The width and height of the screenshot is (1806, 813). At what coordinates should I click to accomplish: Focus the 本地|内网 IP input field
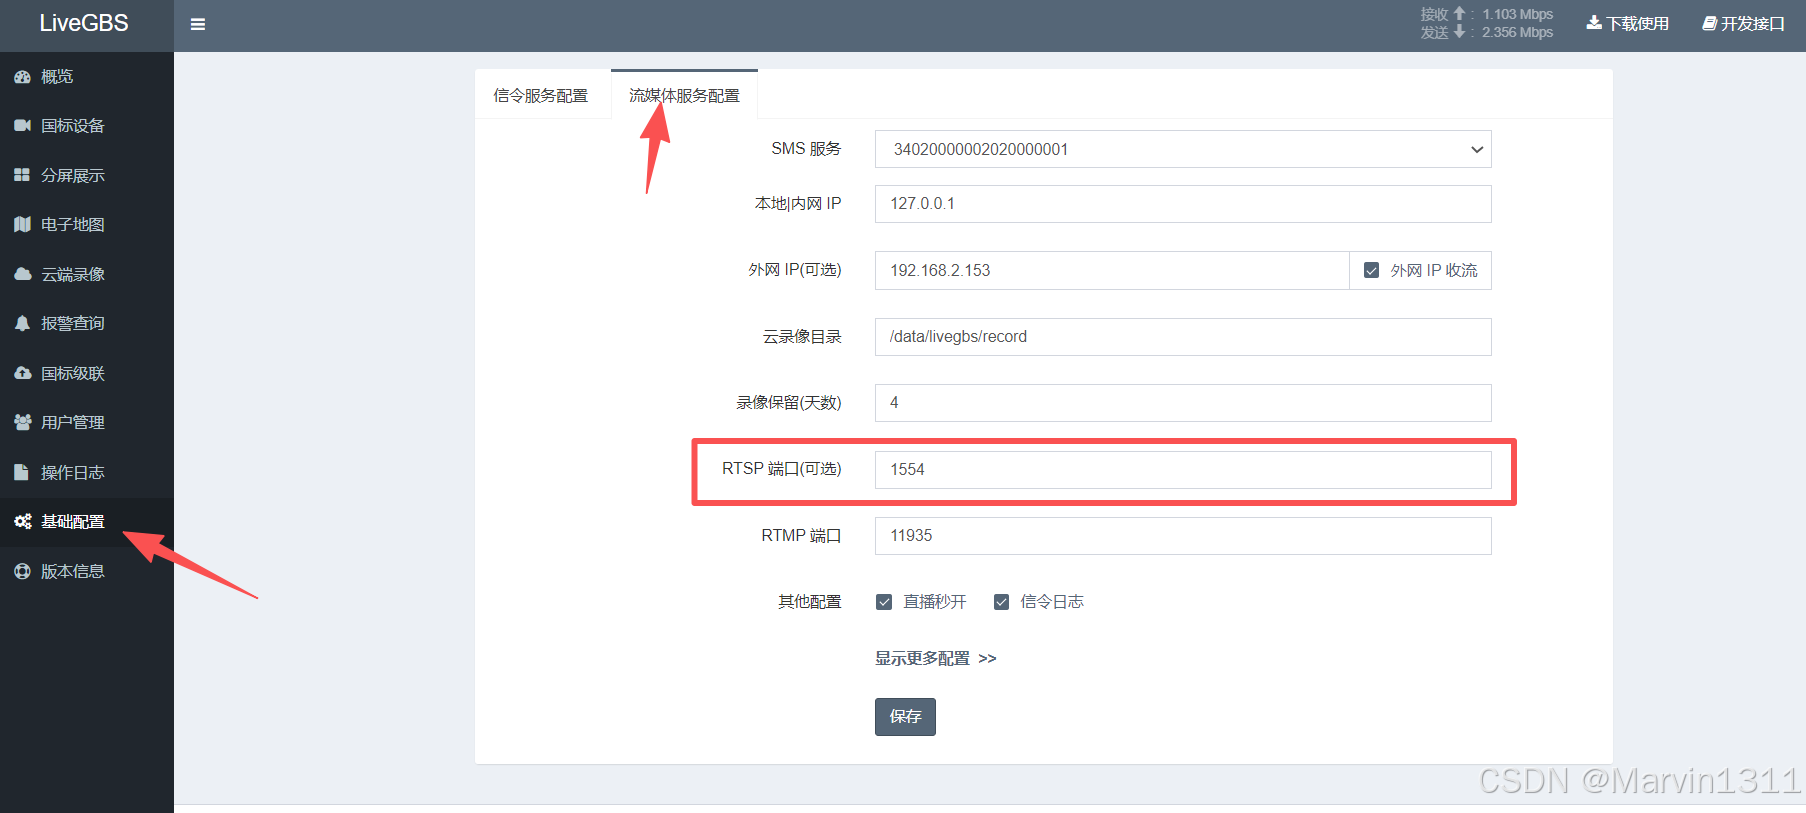tap(1183, 204)
